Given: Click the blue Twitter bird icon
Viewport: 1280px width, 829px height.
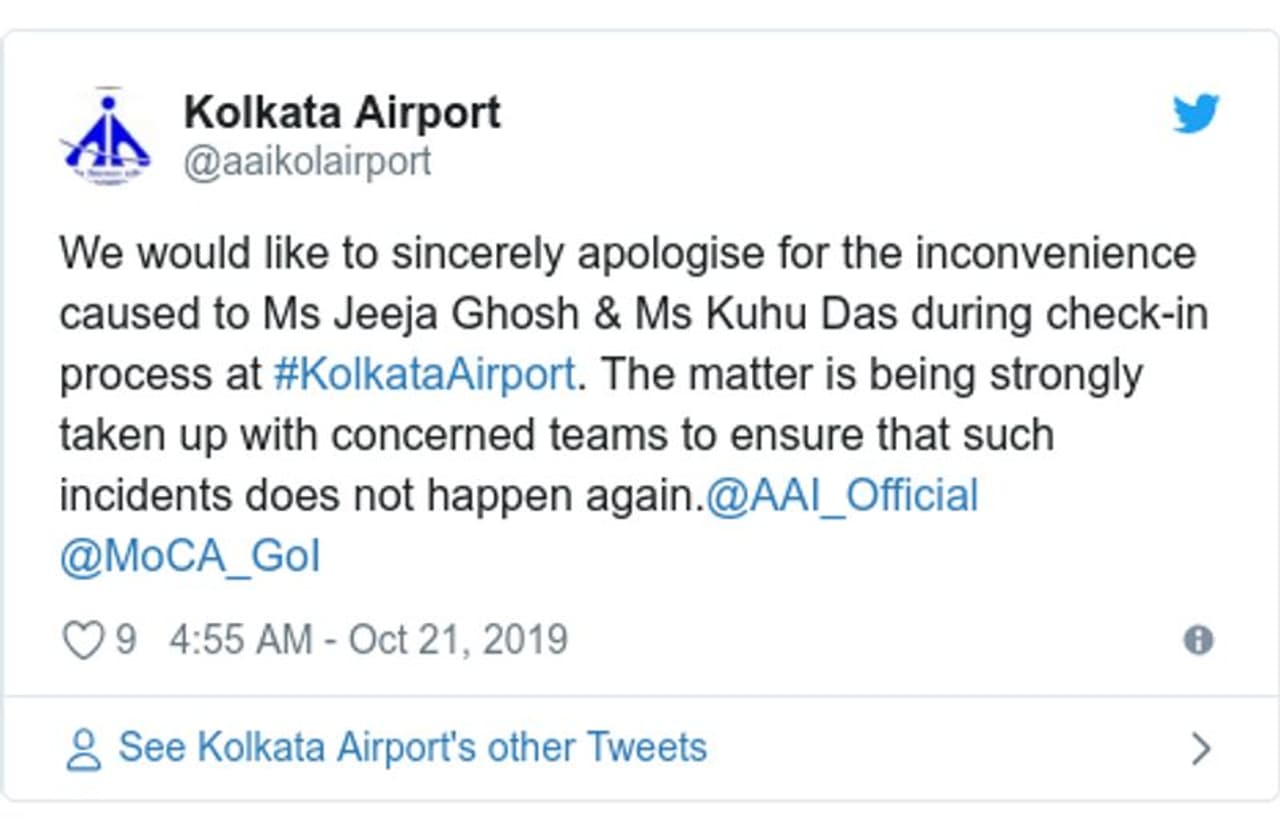Looking at the screenshot, I should (1196, 114).
